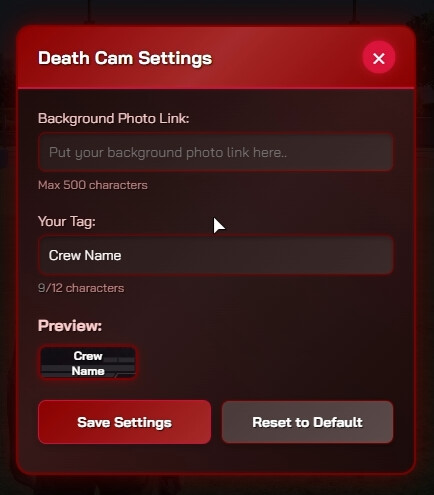
Task: Click the white X icon in red circle
Action: tap(379, 58)
